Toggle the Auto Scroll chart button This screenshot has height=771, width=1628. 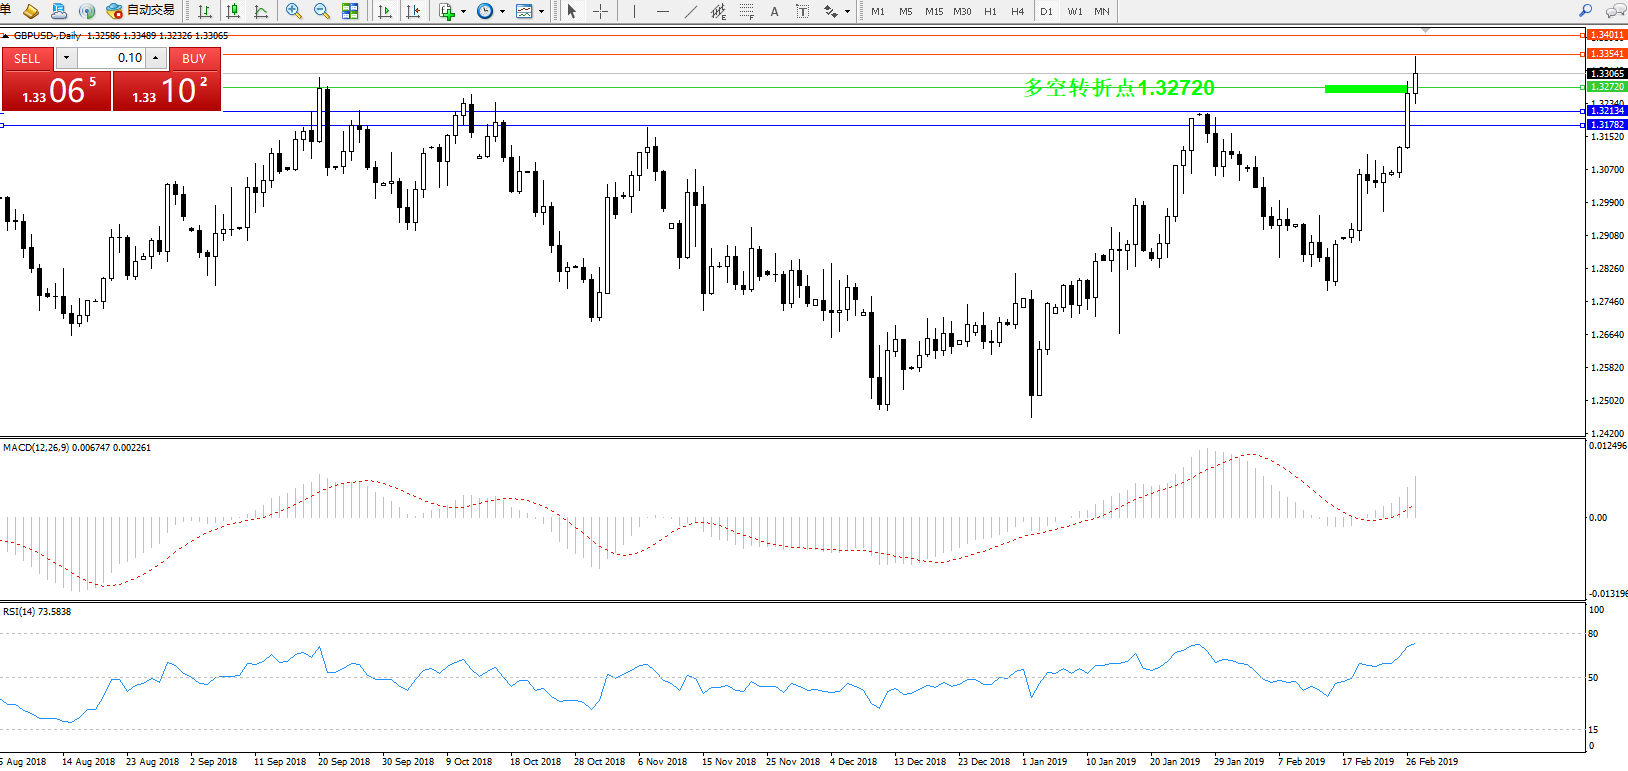coord(385,11)
